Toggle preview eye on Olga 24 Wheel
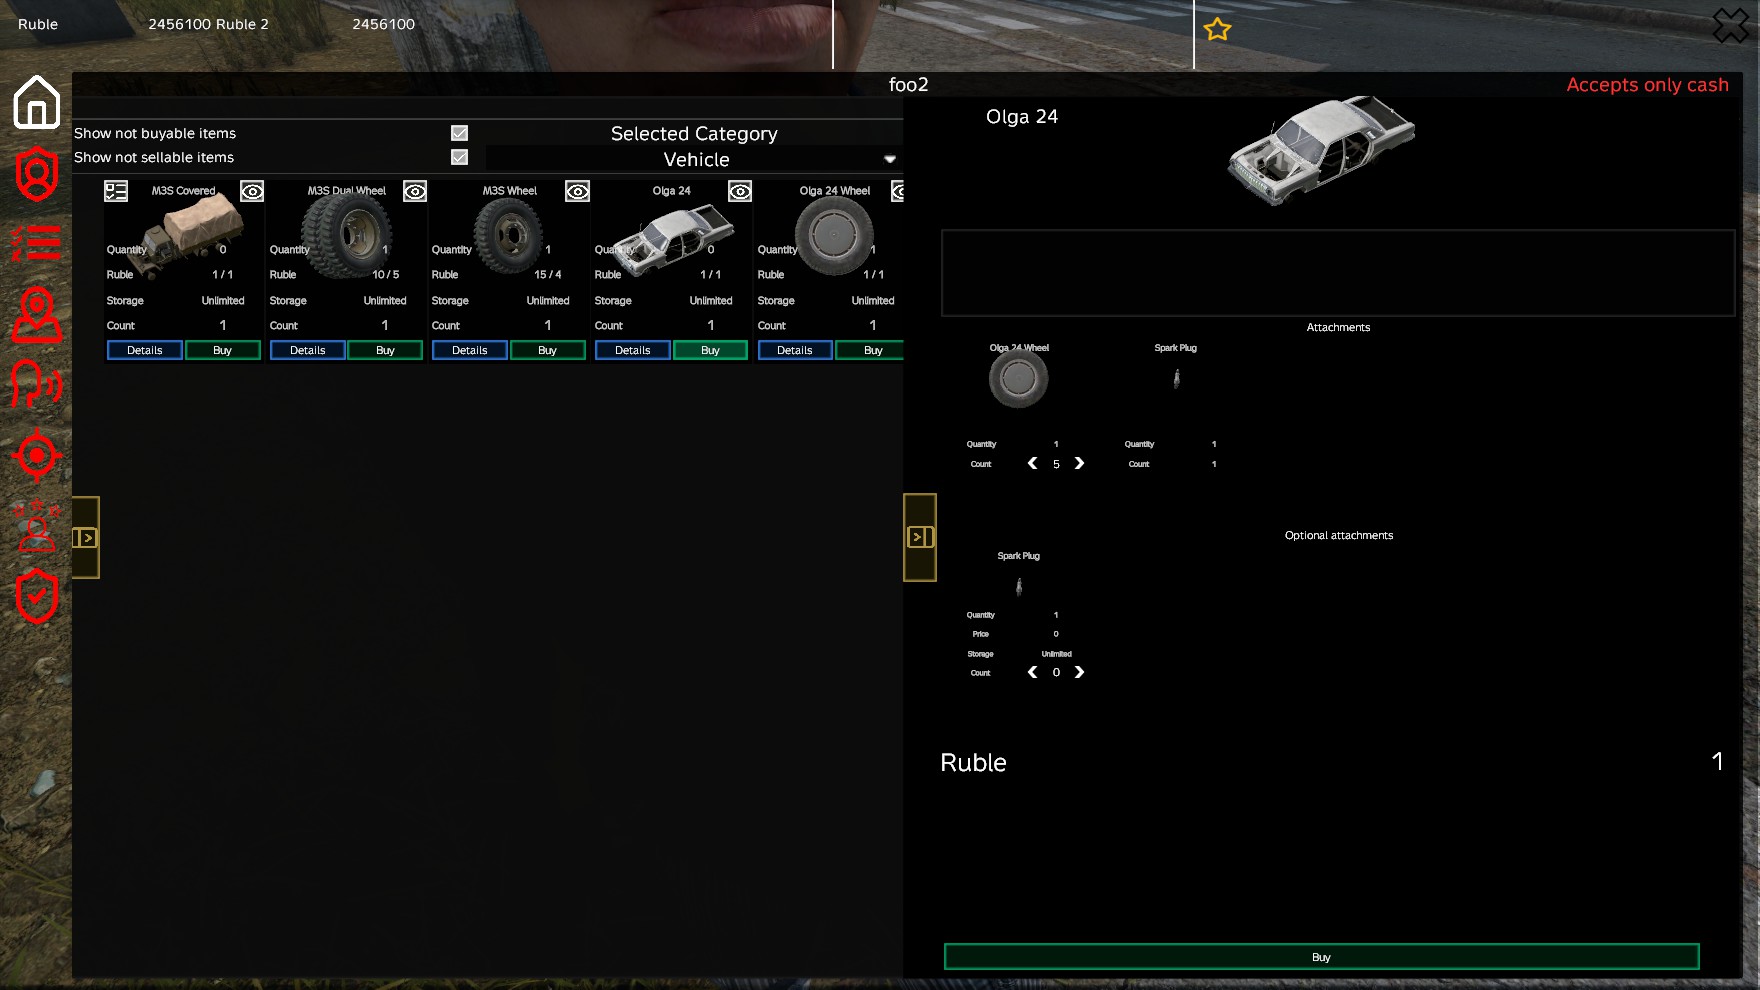Image resolution: width=1760 pixels, height=990 pixels. pyautogui.click(x=898, y=191)
